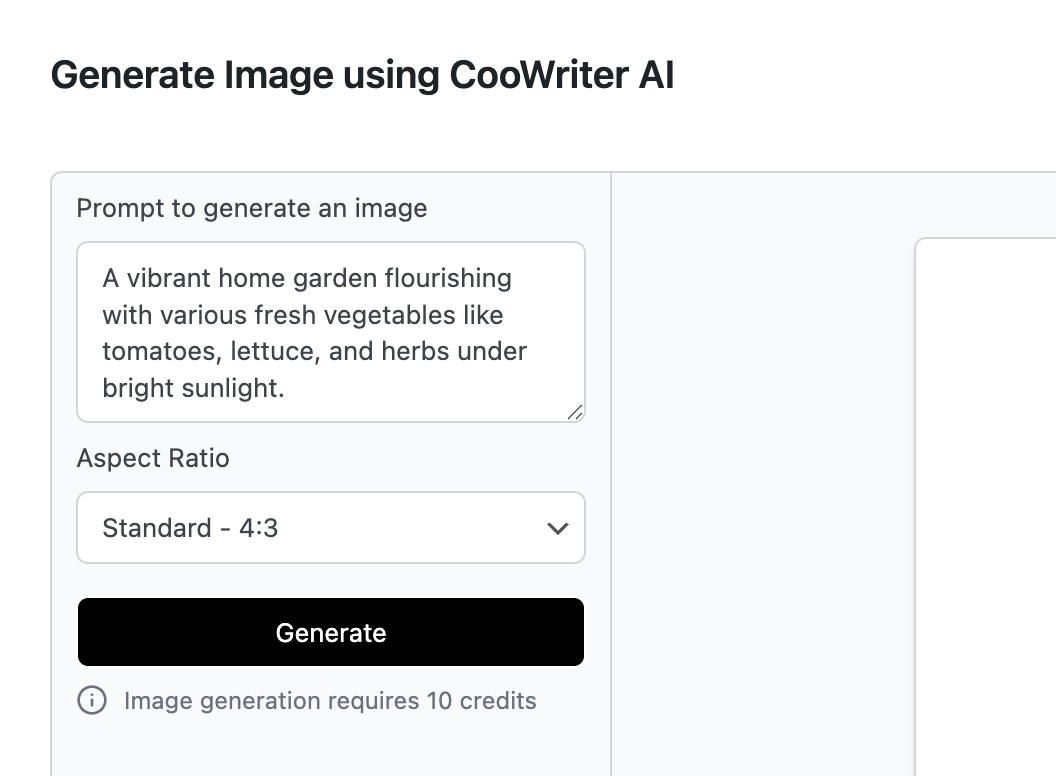The width and height of the screenshot is (1056, 776).
Task: Click the prompt textarea resize handle
Action: pyautogui.click(x=575, y=412)
